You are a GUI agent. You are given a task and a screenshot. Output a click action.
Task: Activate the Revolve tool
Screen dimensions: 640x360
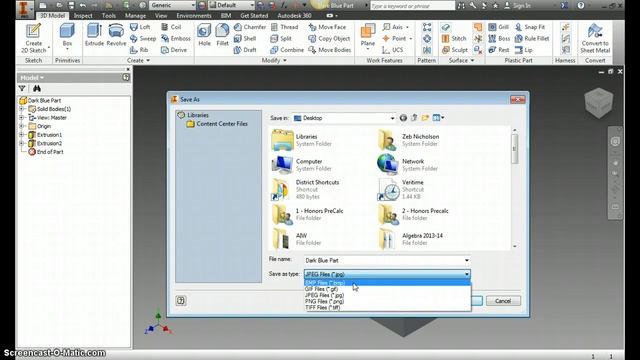(x=116, y=35)
